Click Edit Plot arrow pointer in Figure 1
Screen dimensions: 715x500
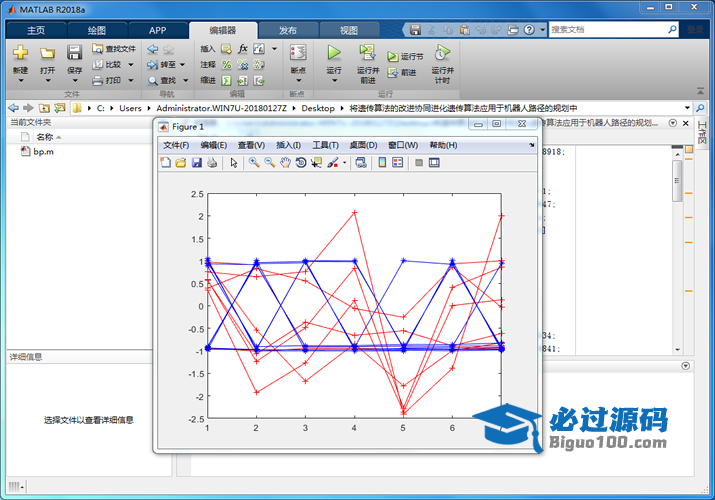pyautogui.click(x=234, y=163)
